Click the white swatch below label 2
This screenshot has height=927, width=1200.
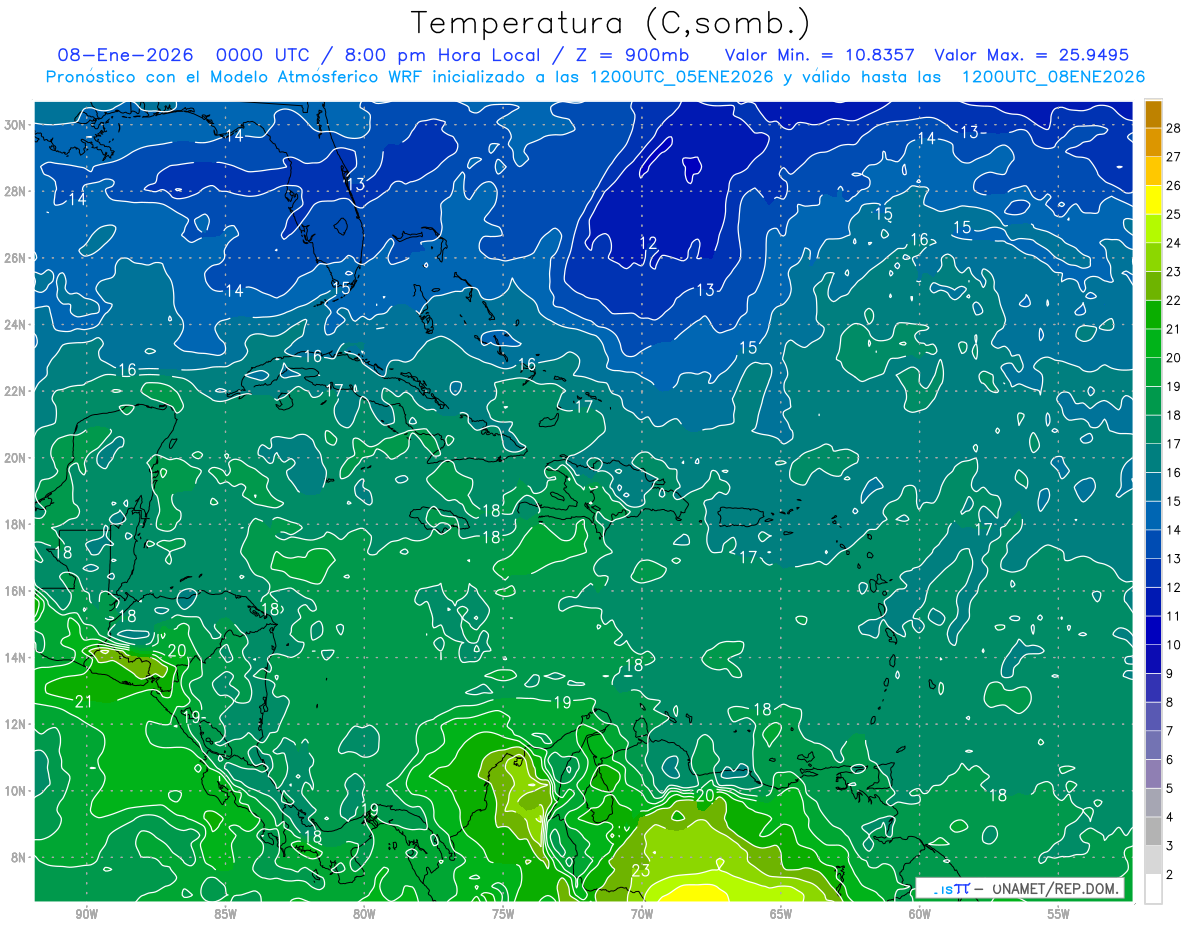point(1153,889)
